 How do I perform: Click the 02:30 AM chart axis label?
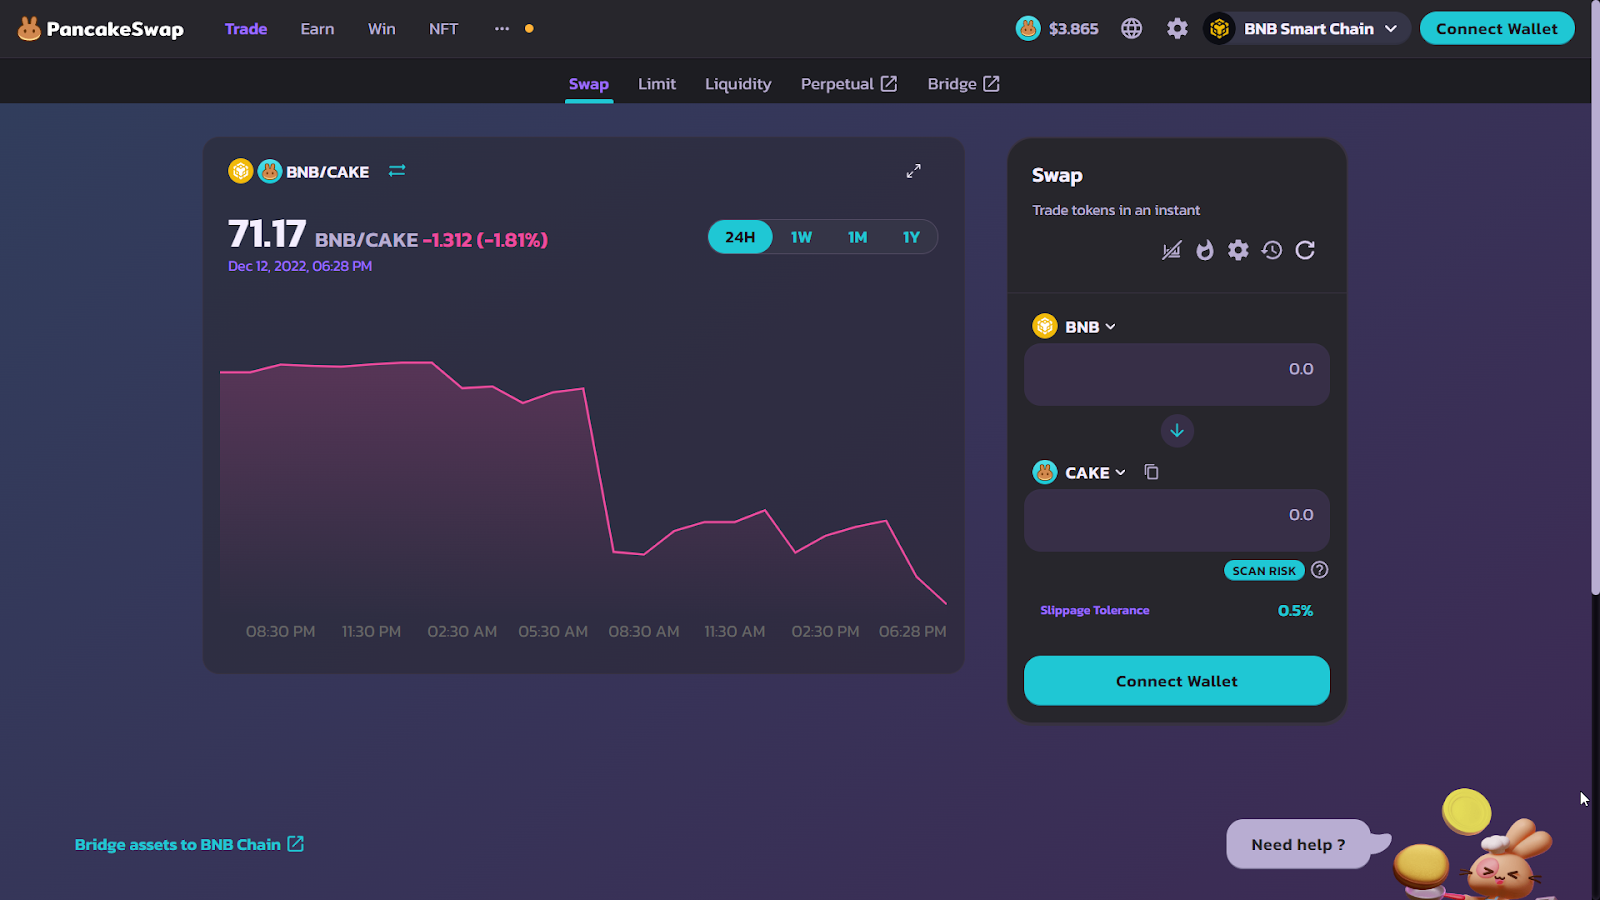click(462, 632)
